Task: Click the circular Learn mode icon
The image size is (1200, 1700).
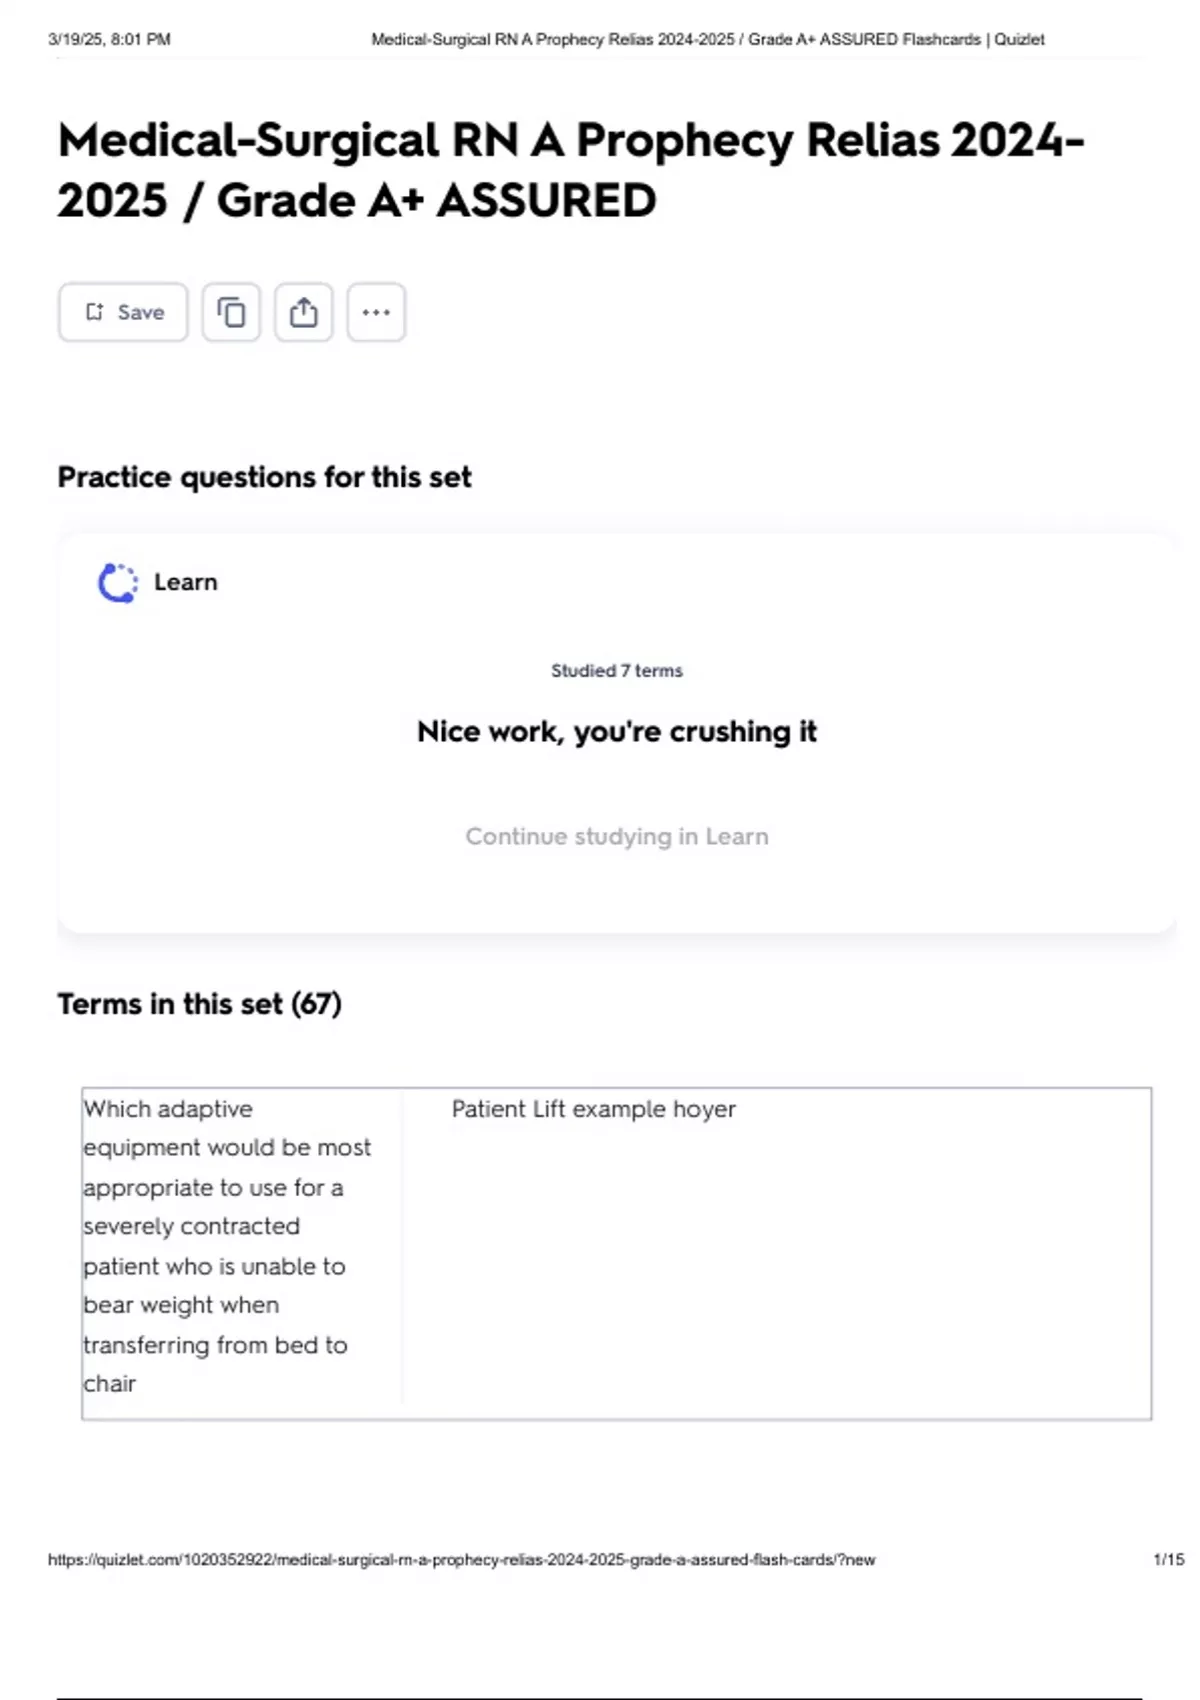Action: click(x=118, y=583)
